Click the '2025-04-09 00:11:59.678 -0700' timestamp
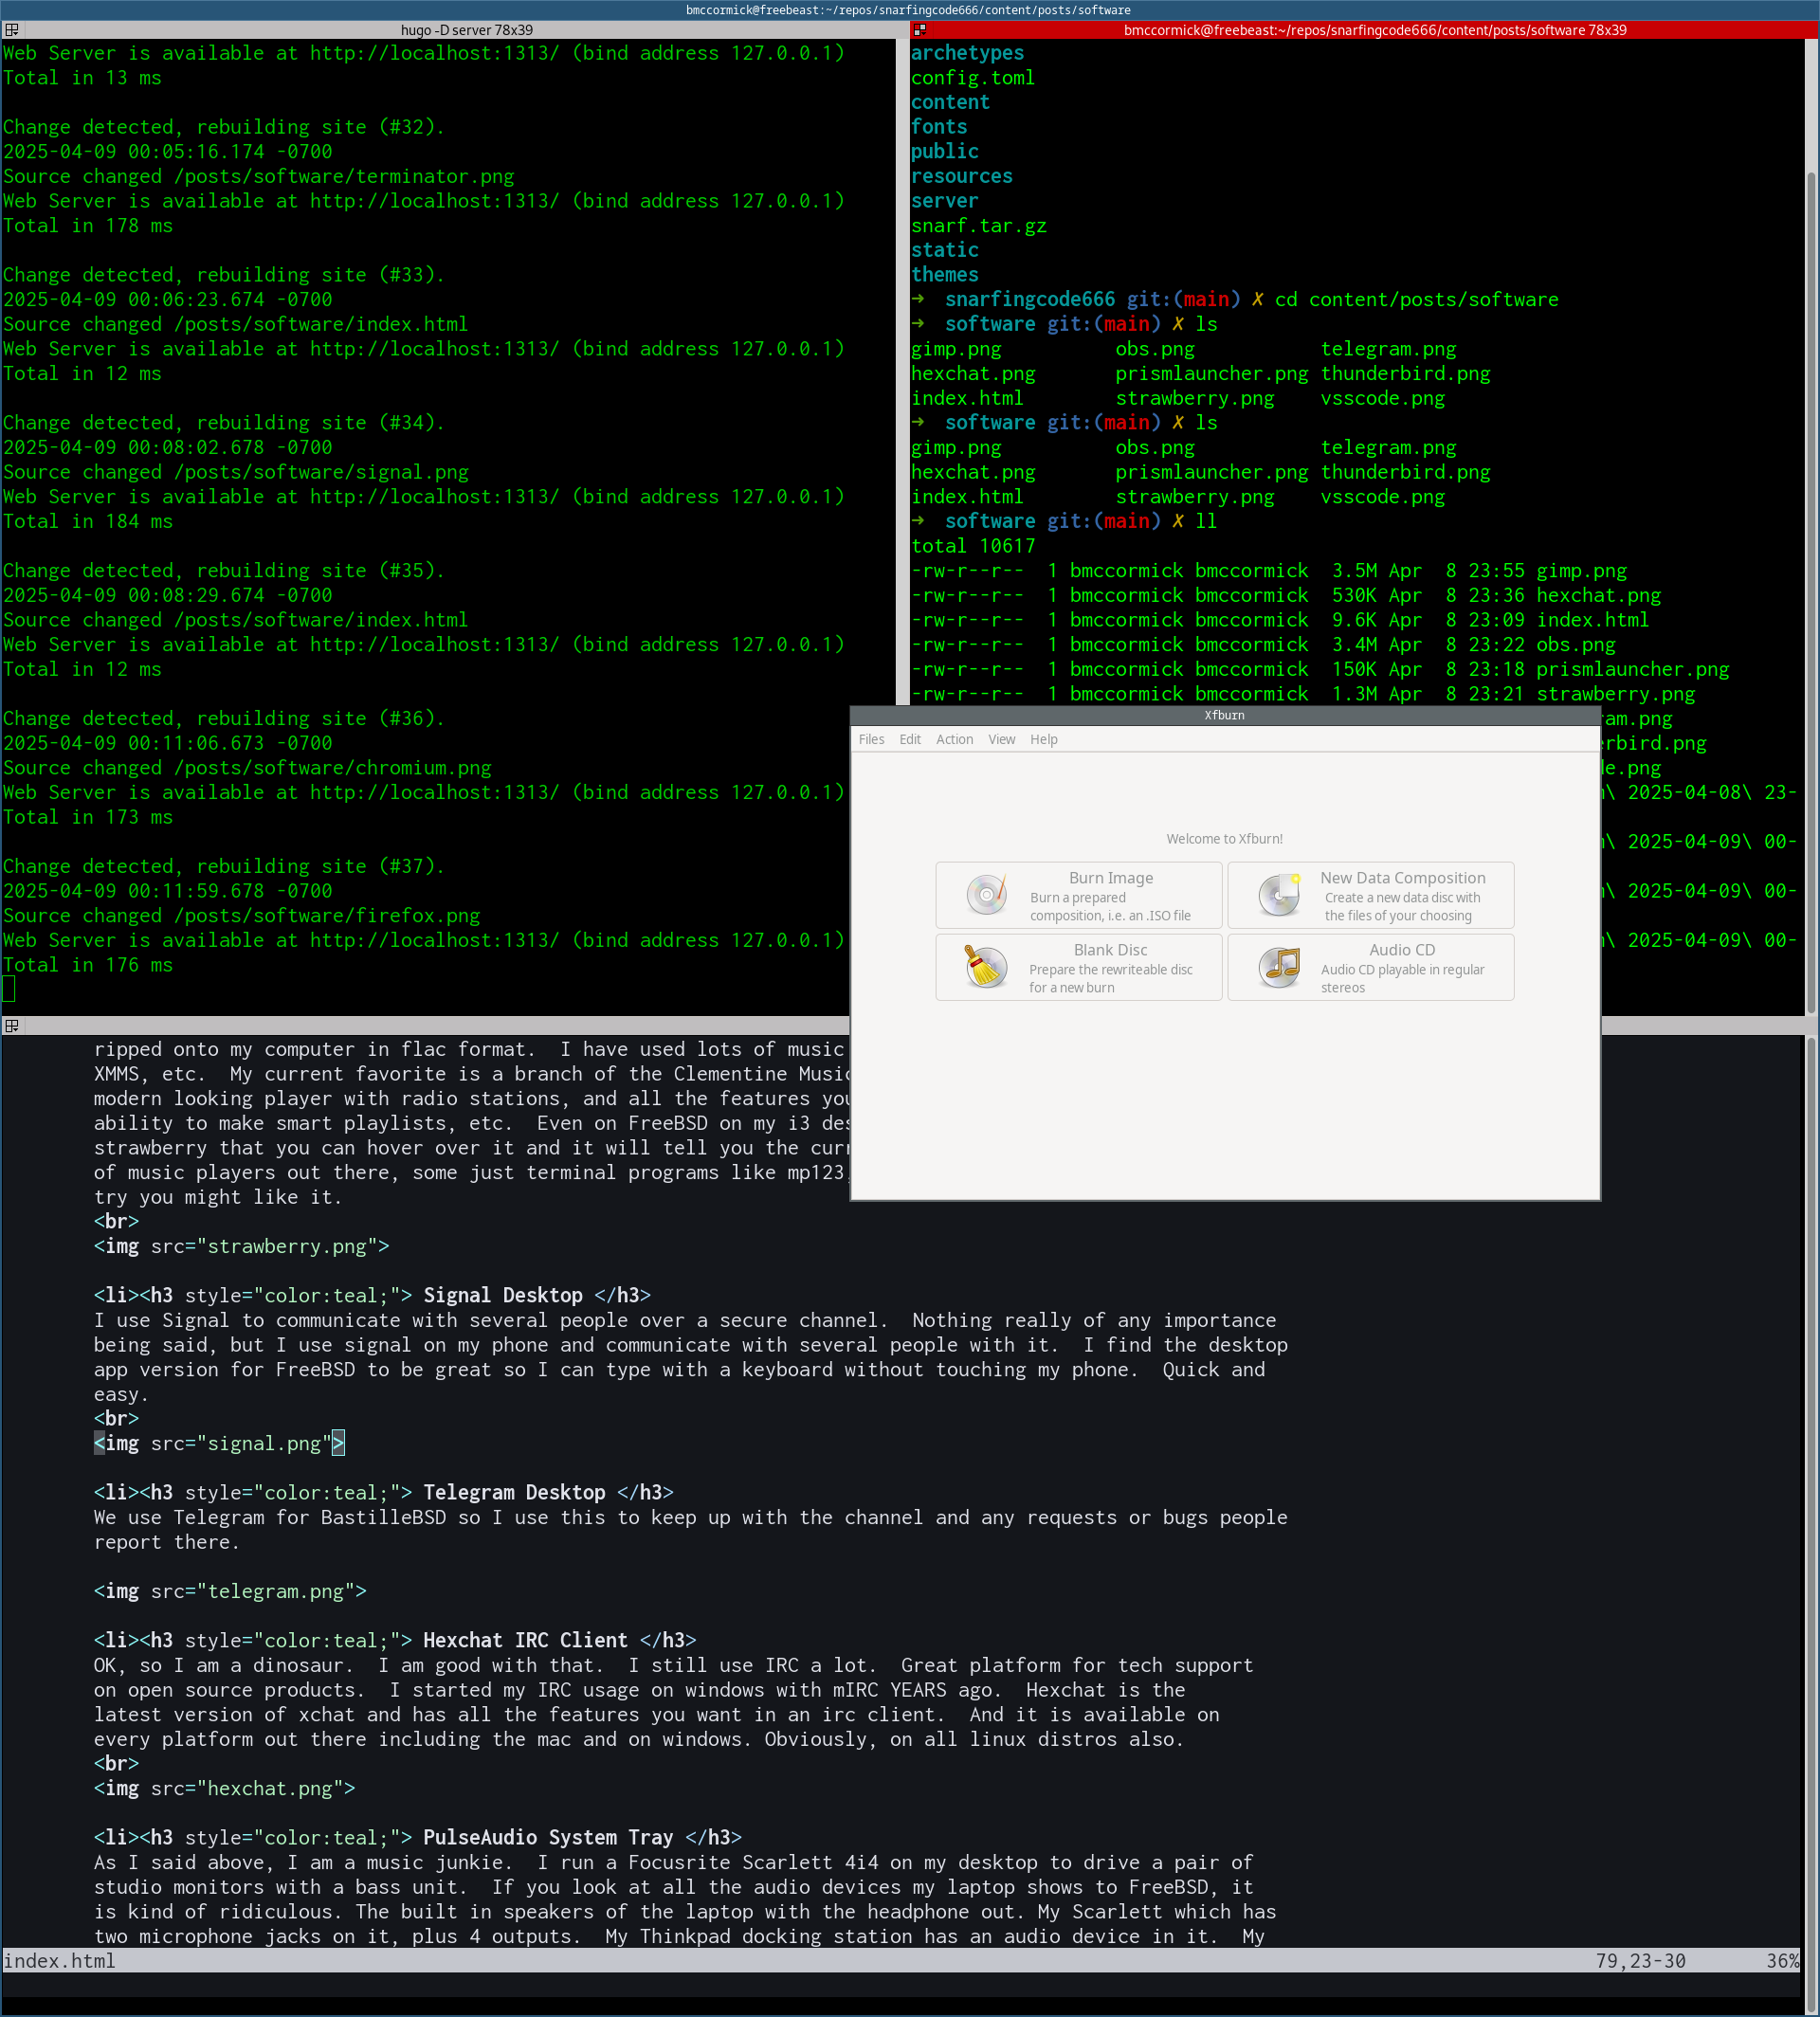This screenshot has width=1820, height=2017. [167, 891]
